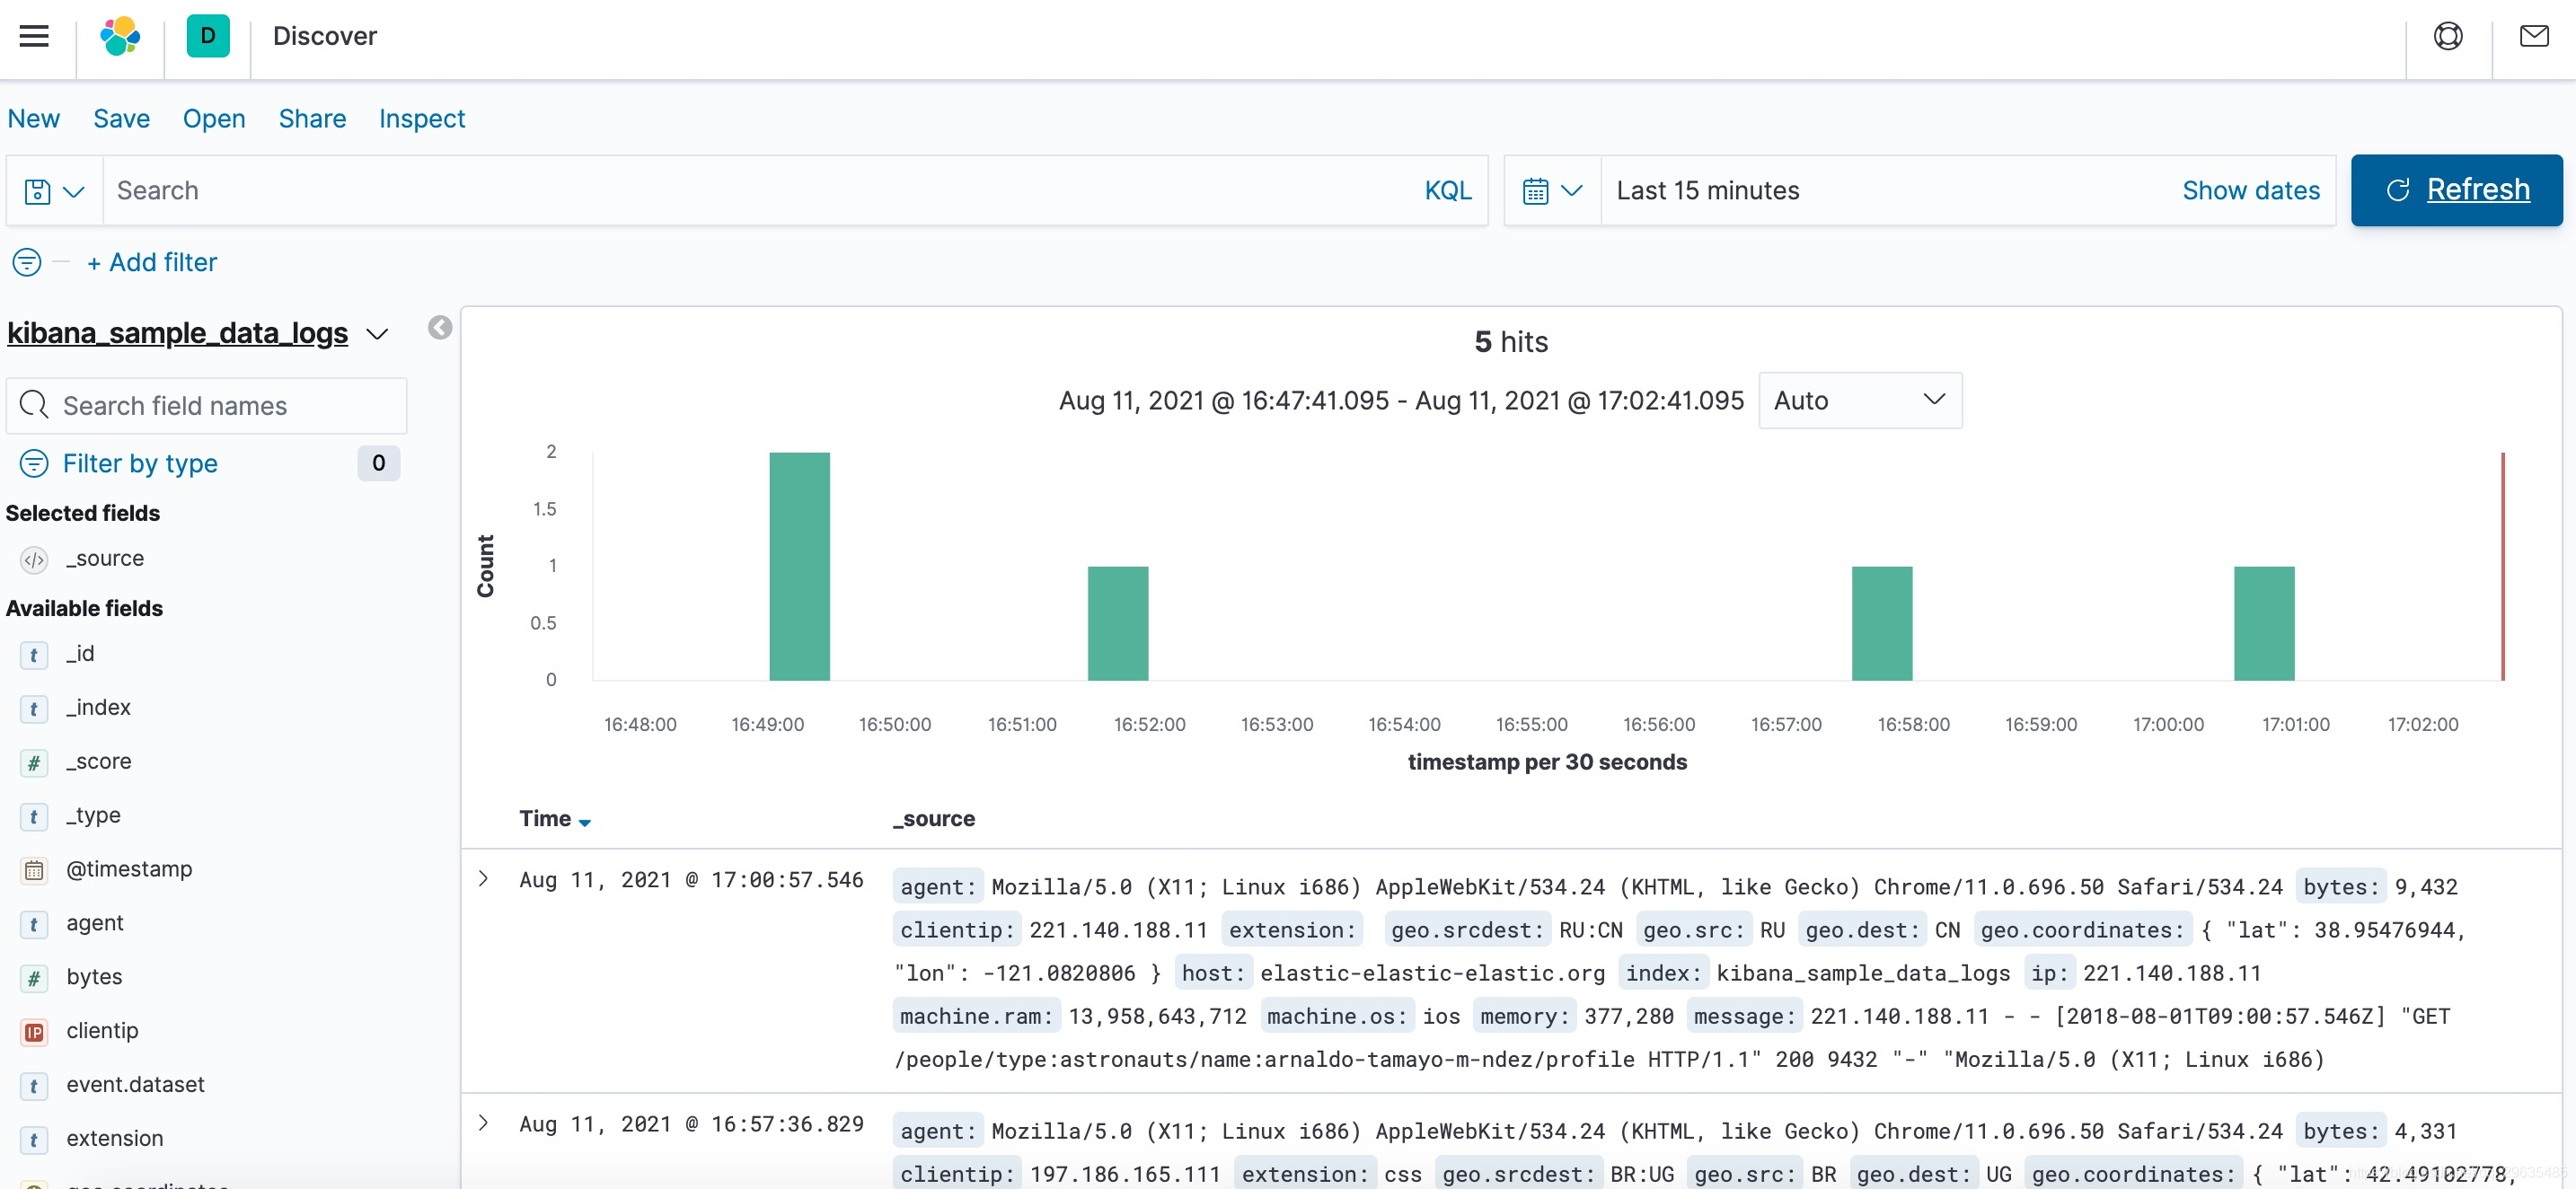Screen dimensions: 2576x1189
Task: Expand the 17:00:57.546 document row
Action: coord(483,878)
